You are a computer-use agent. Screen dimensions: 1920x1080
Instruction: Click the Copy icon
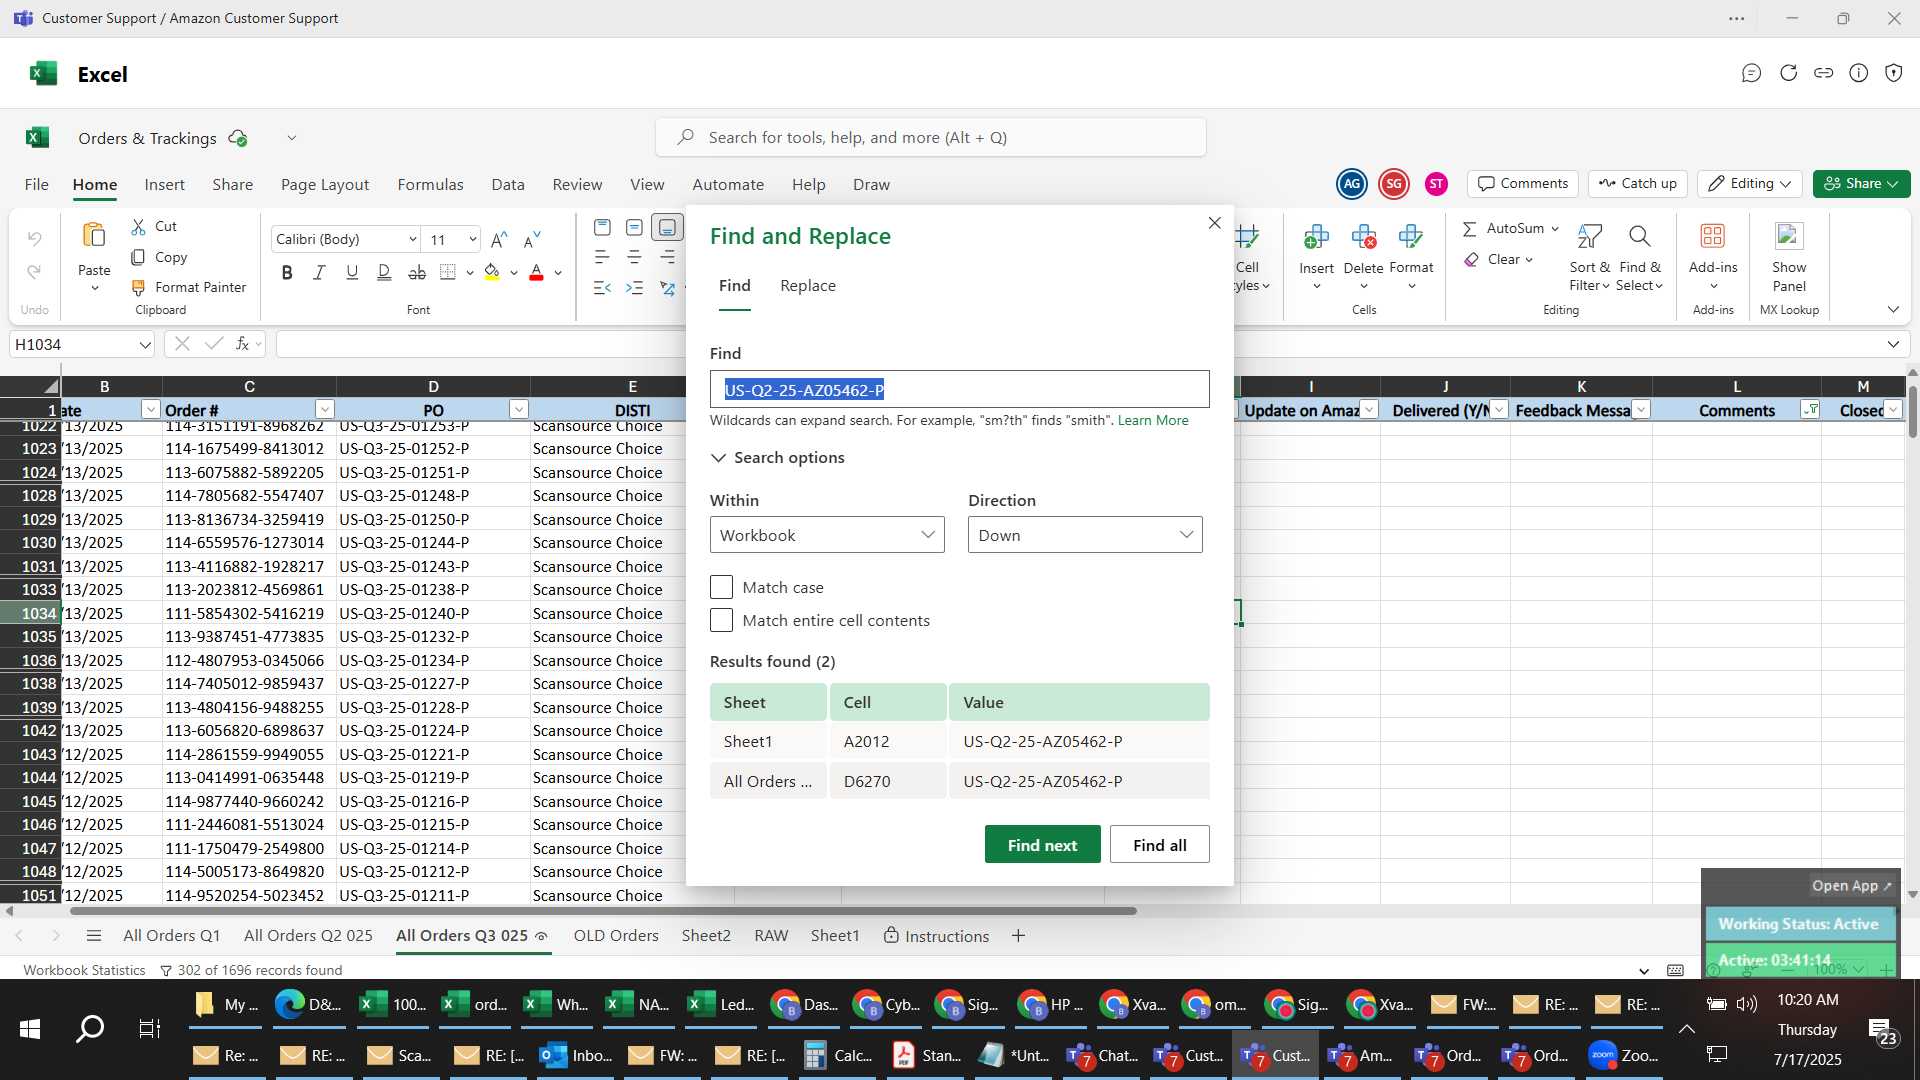click(x=138, y=257)
